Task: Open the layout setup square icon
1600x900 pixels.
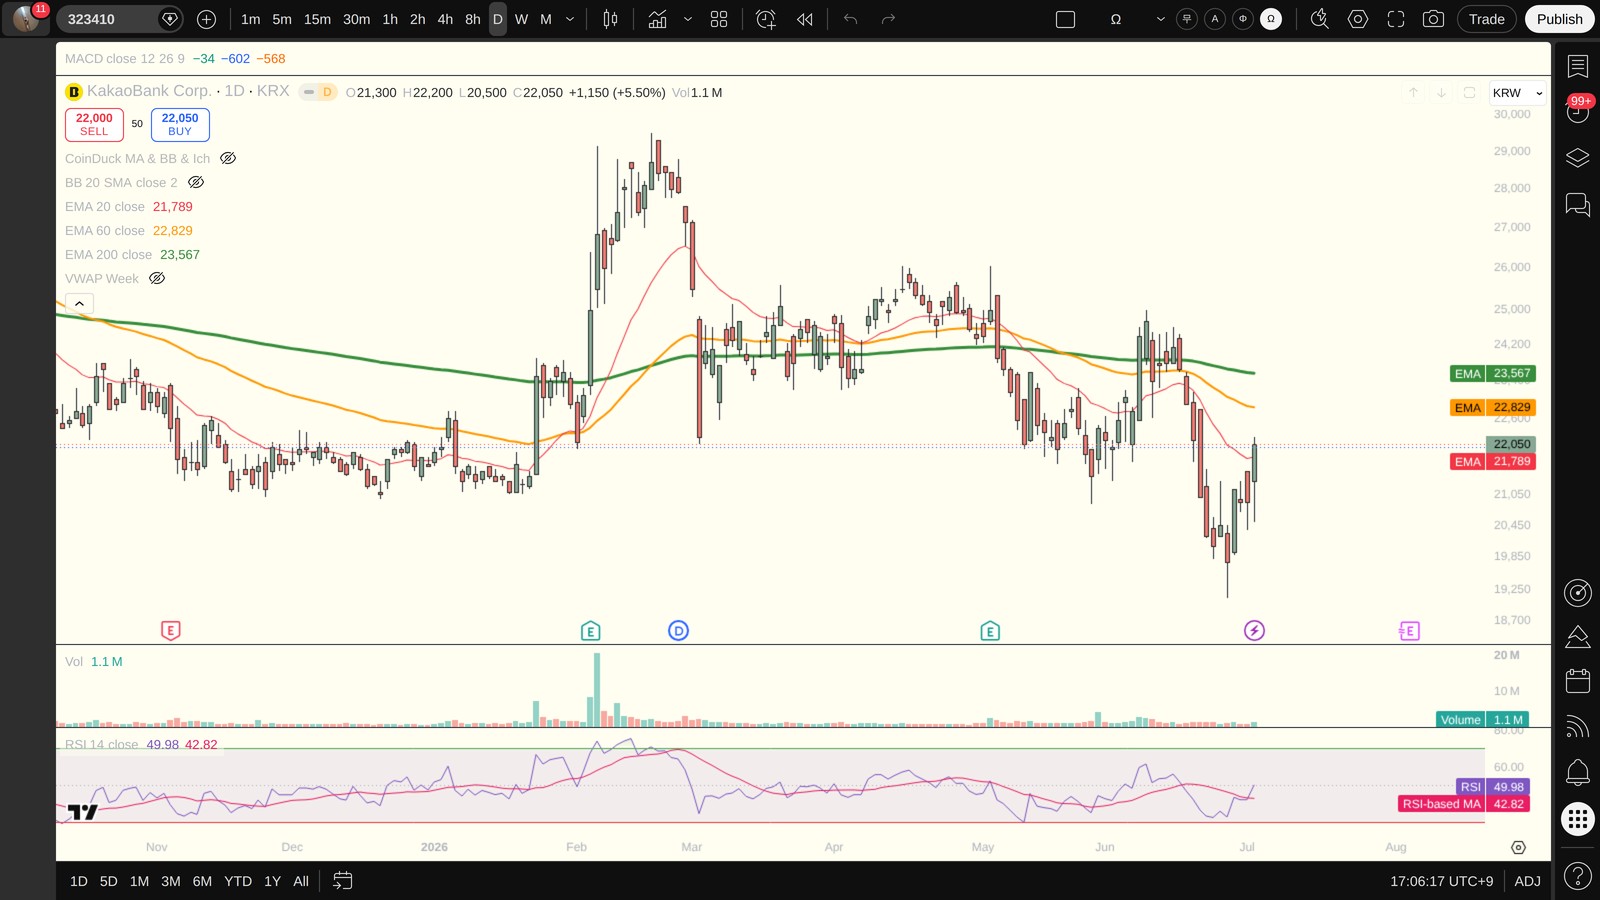Action: [1066, 19]
